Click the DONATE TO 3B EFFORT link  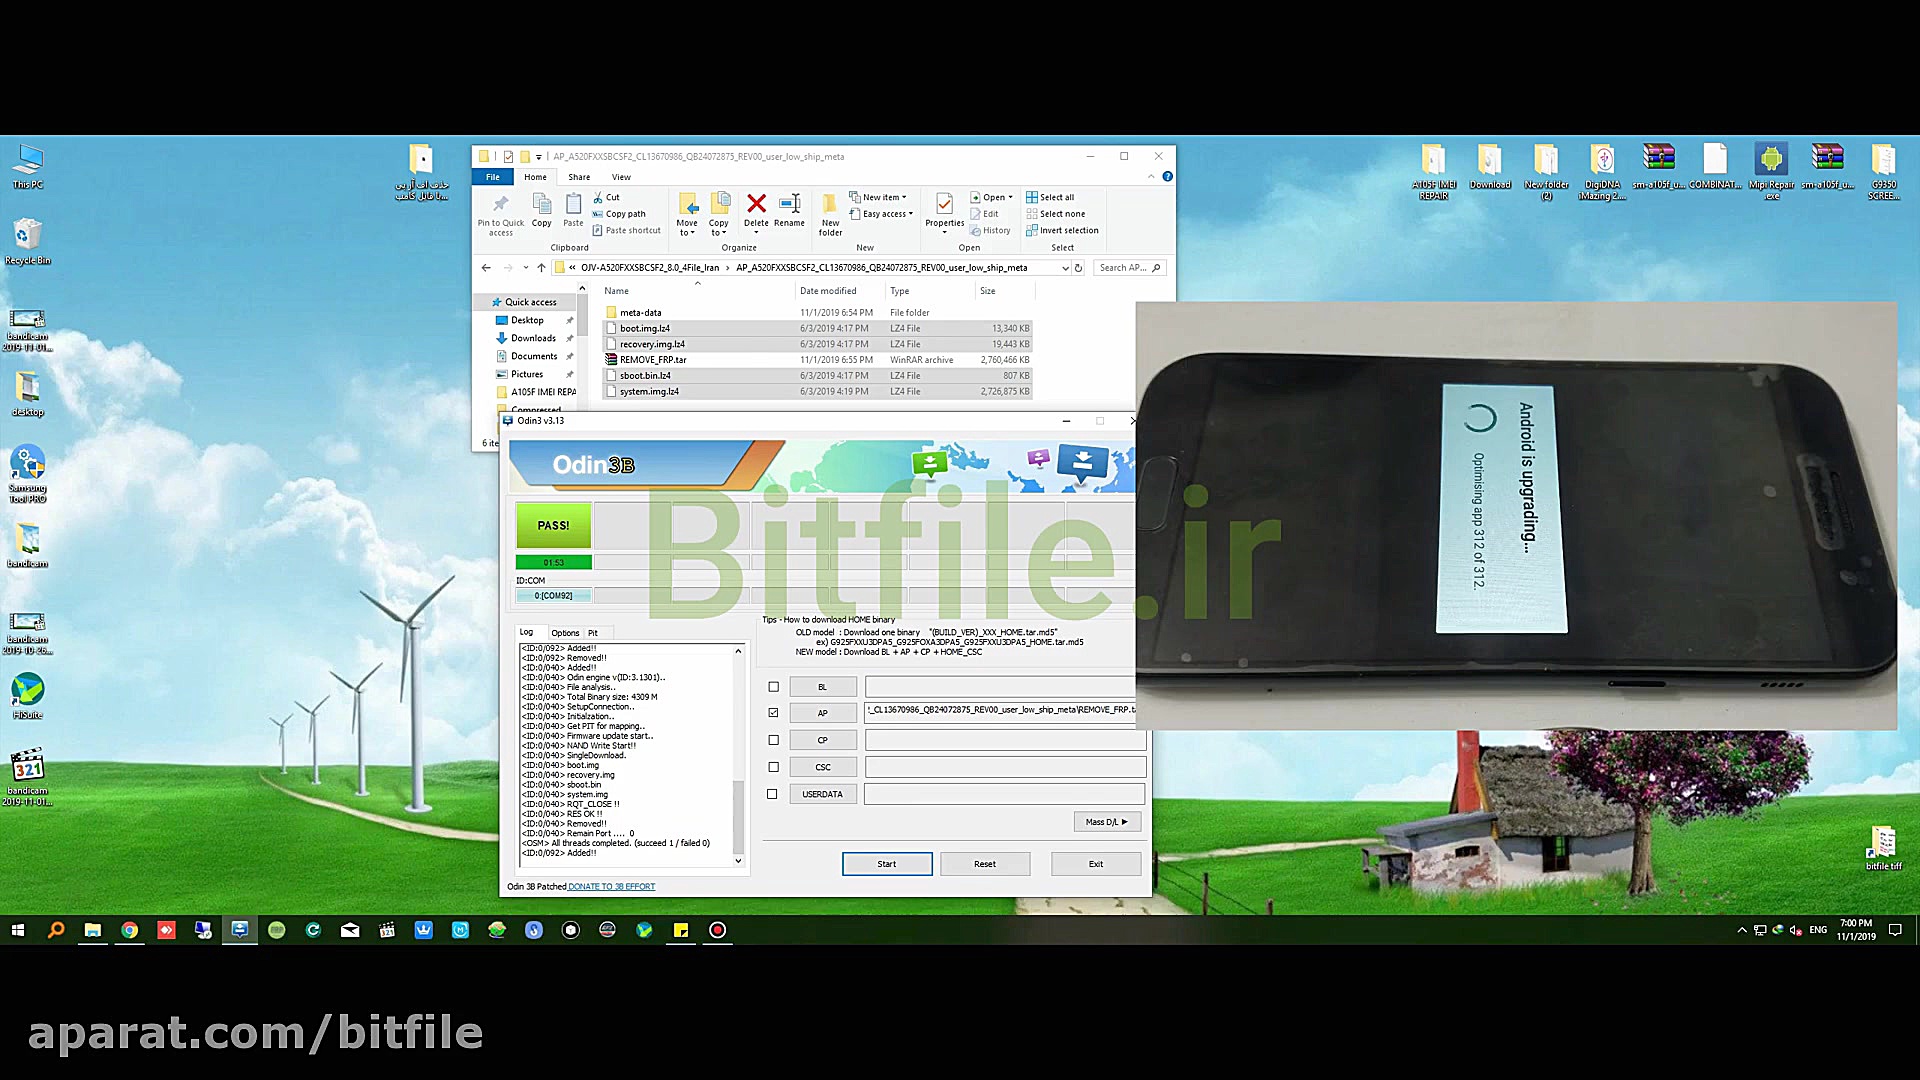point(611,887)
